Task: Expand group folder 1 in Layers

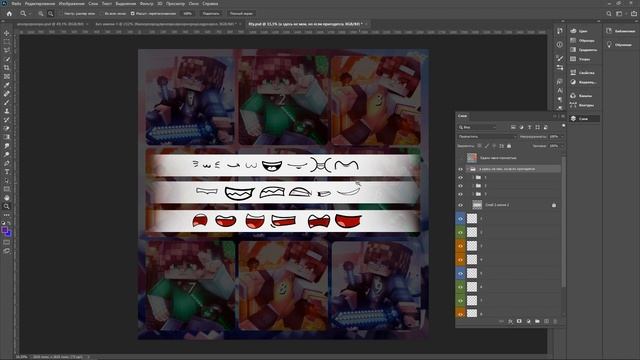Action: [473, 178]
